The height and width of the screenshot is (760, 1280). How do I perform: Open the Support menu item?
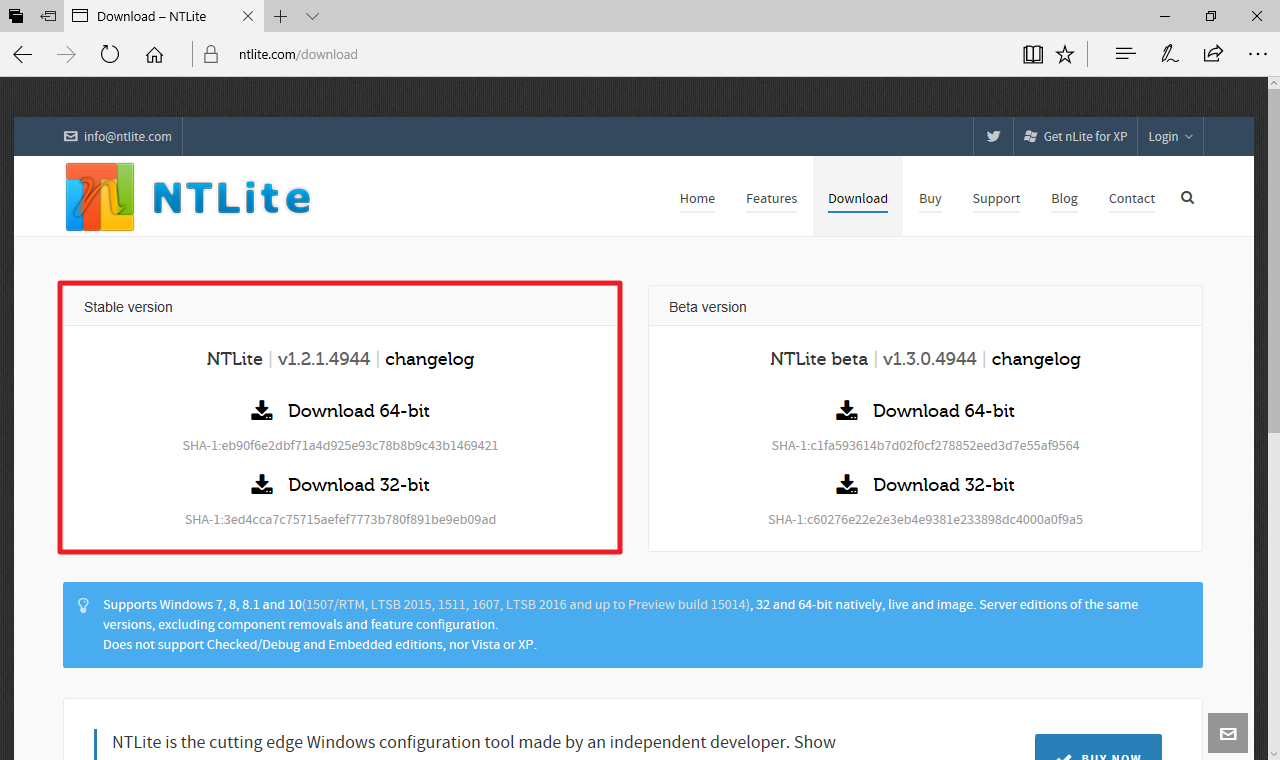(x=996, y=199)
